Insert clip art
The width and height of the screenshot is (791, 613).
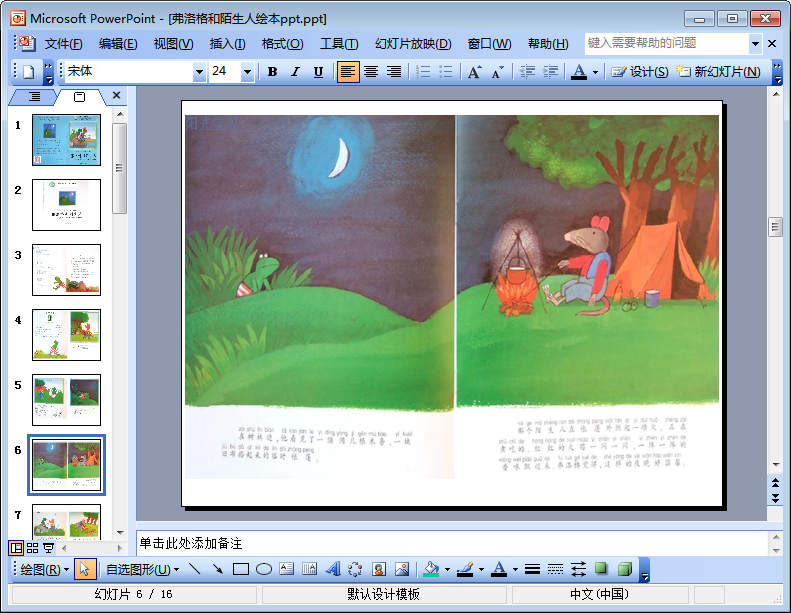coord(379,570)
